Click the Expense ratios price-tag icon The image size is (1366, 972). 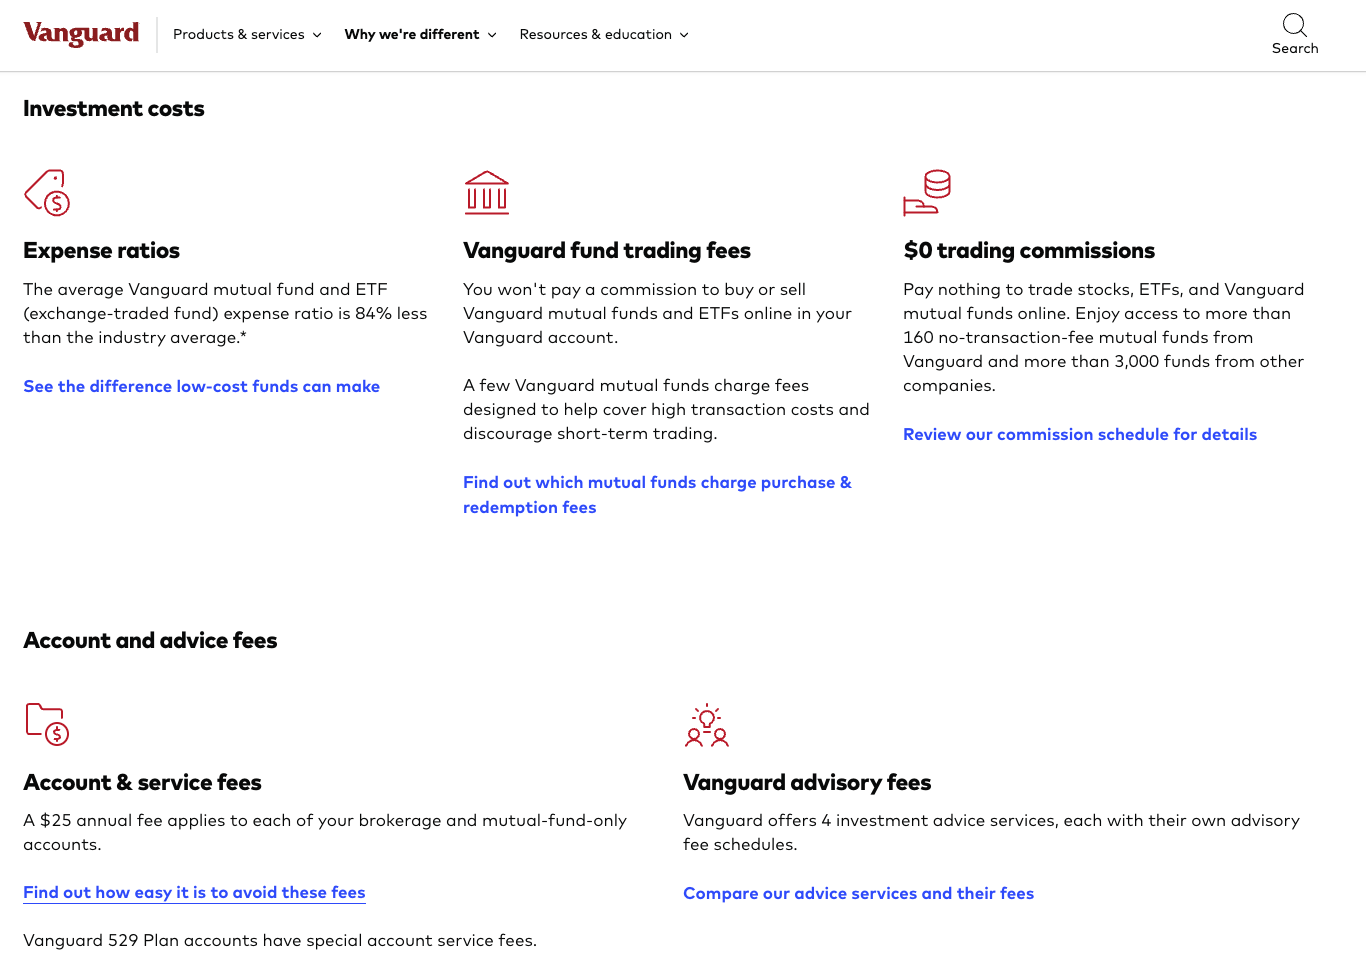tap(47, 193)
